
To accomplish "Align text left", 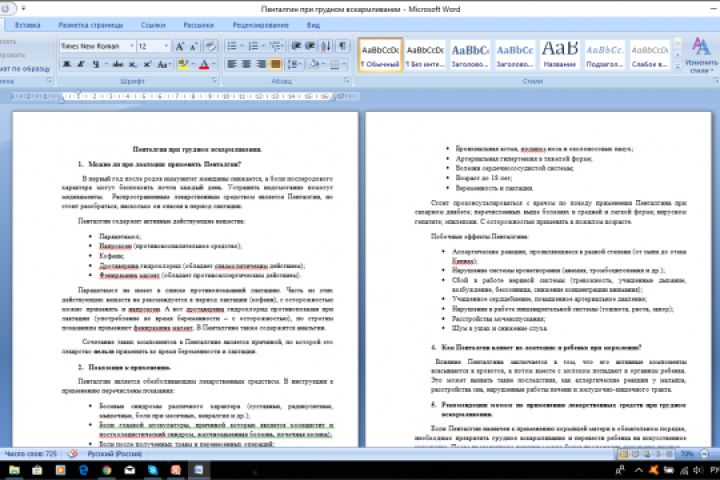I will click(232, 64).
